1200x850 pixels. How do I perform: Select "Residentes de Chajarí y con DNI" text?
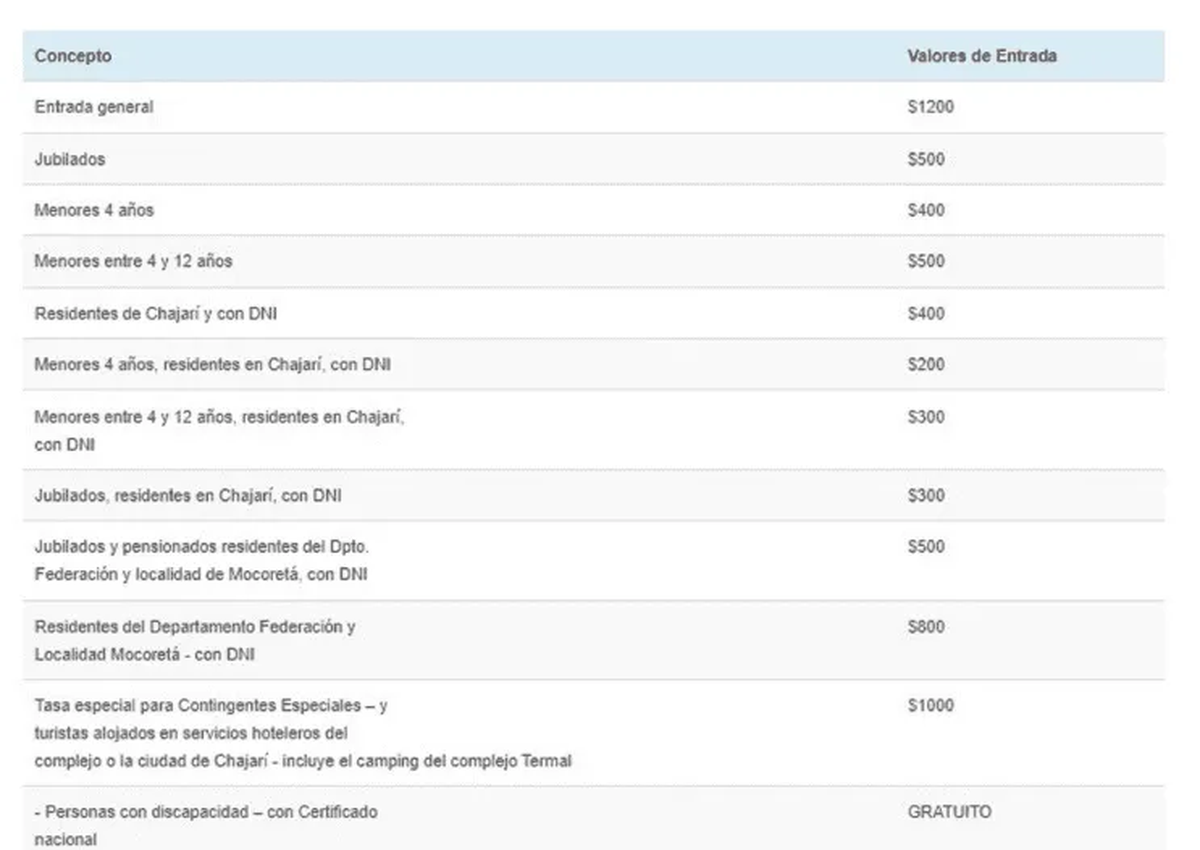(155, 314)
